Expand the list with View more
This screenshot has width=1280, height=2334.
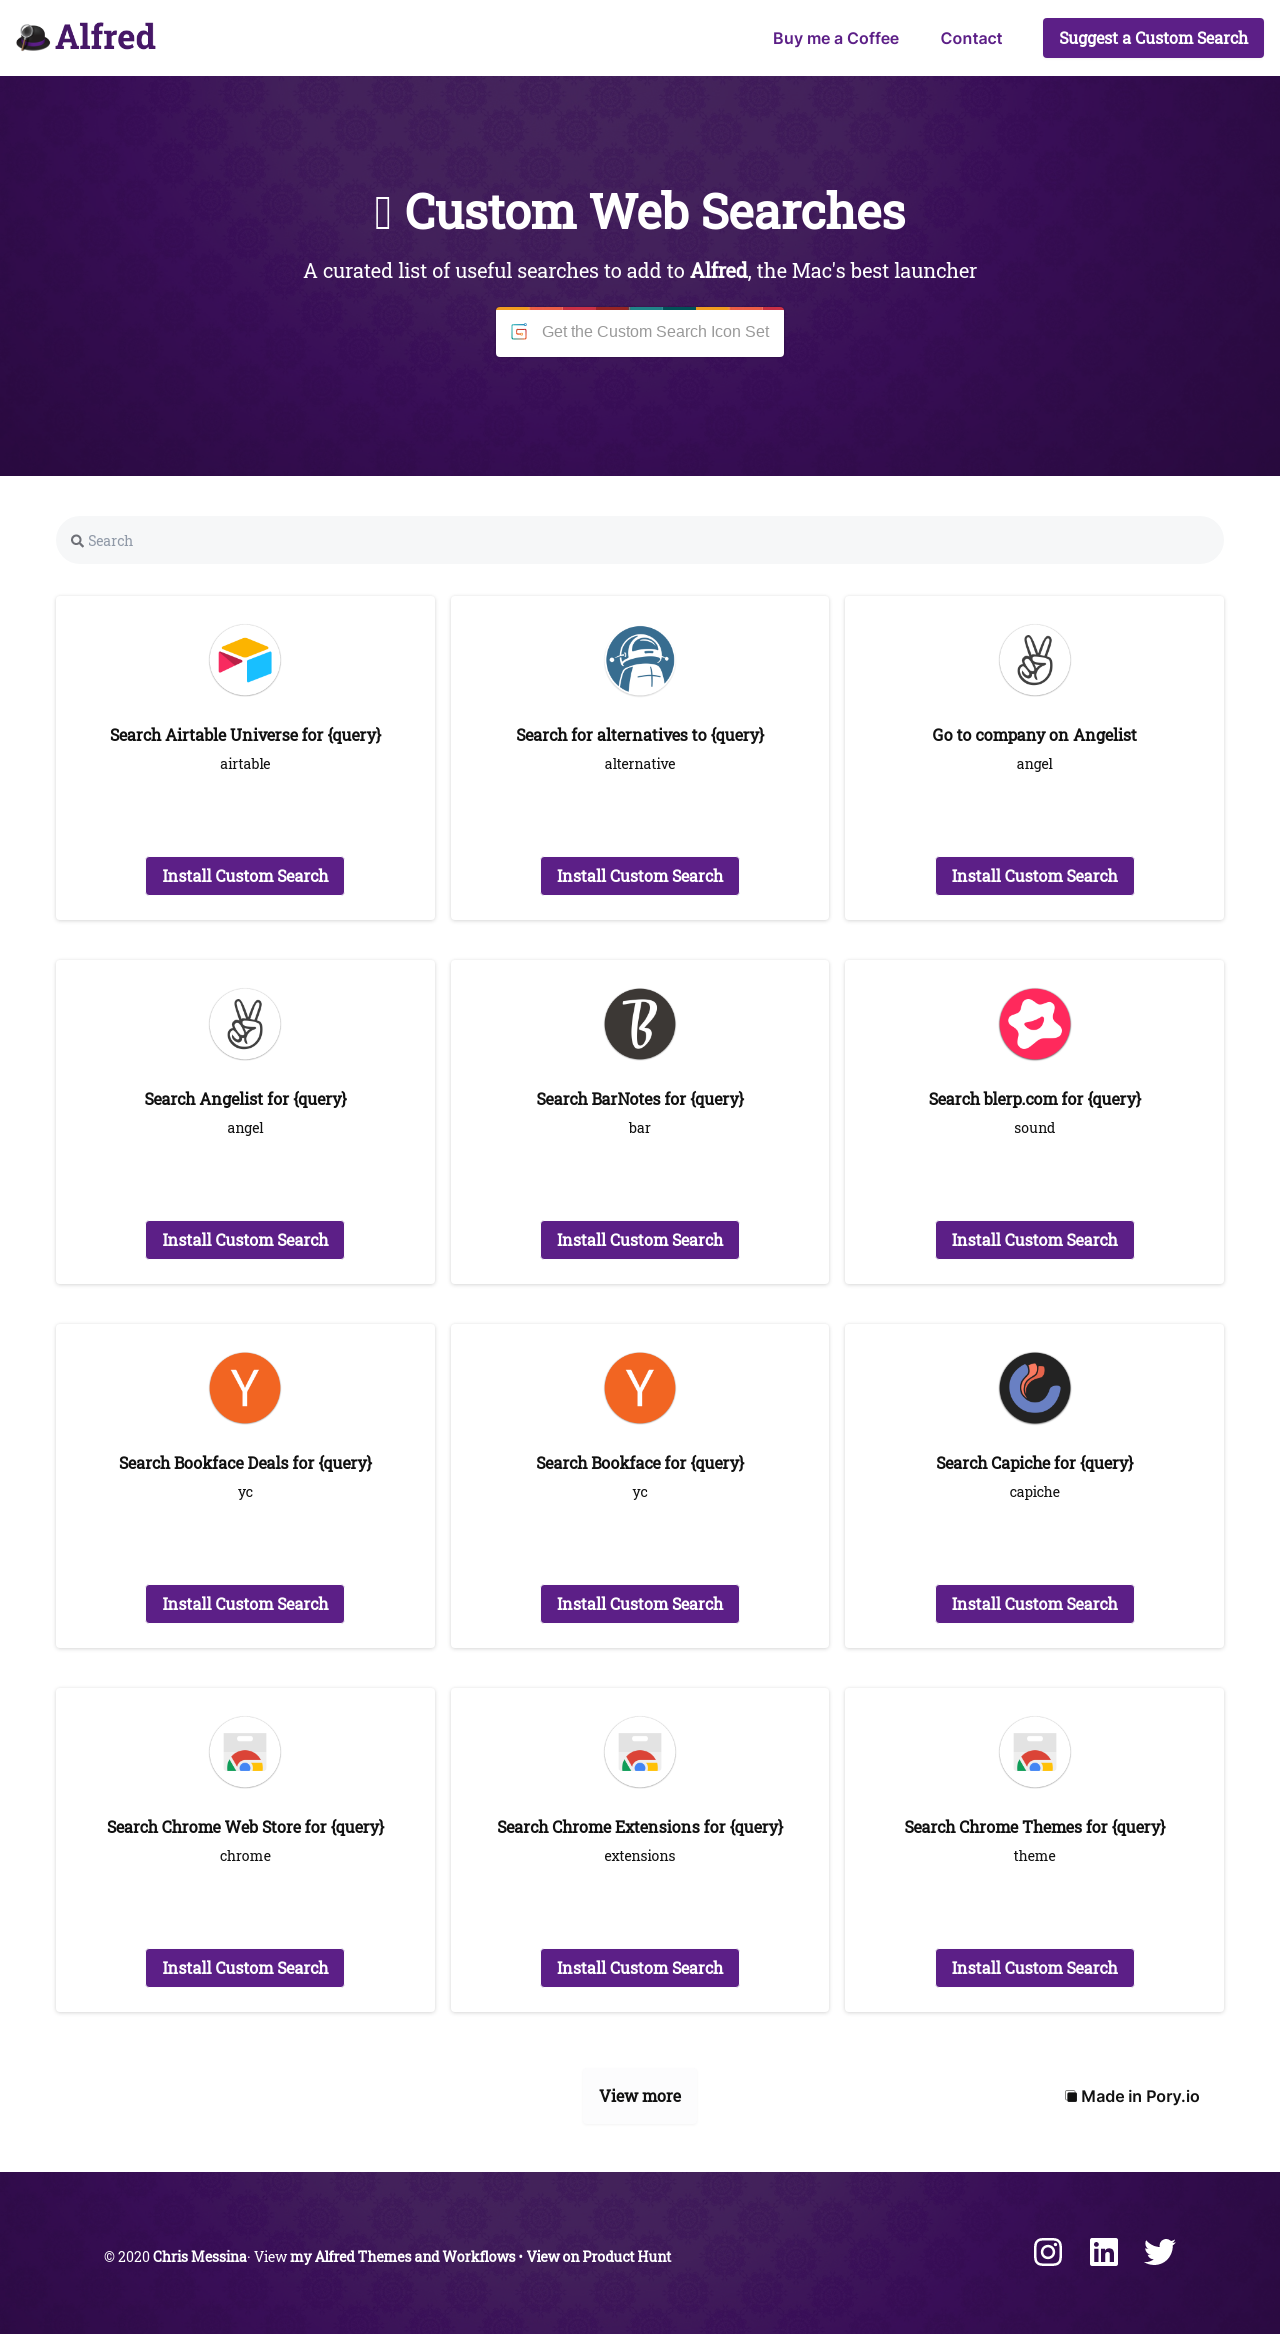640,2096
